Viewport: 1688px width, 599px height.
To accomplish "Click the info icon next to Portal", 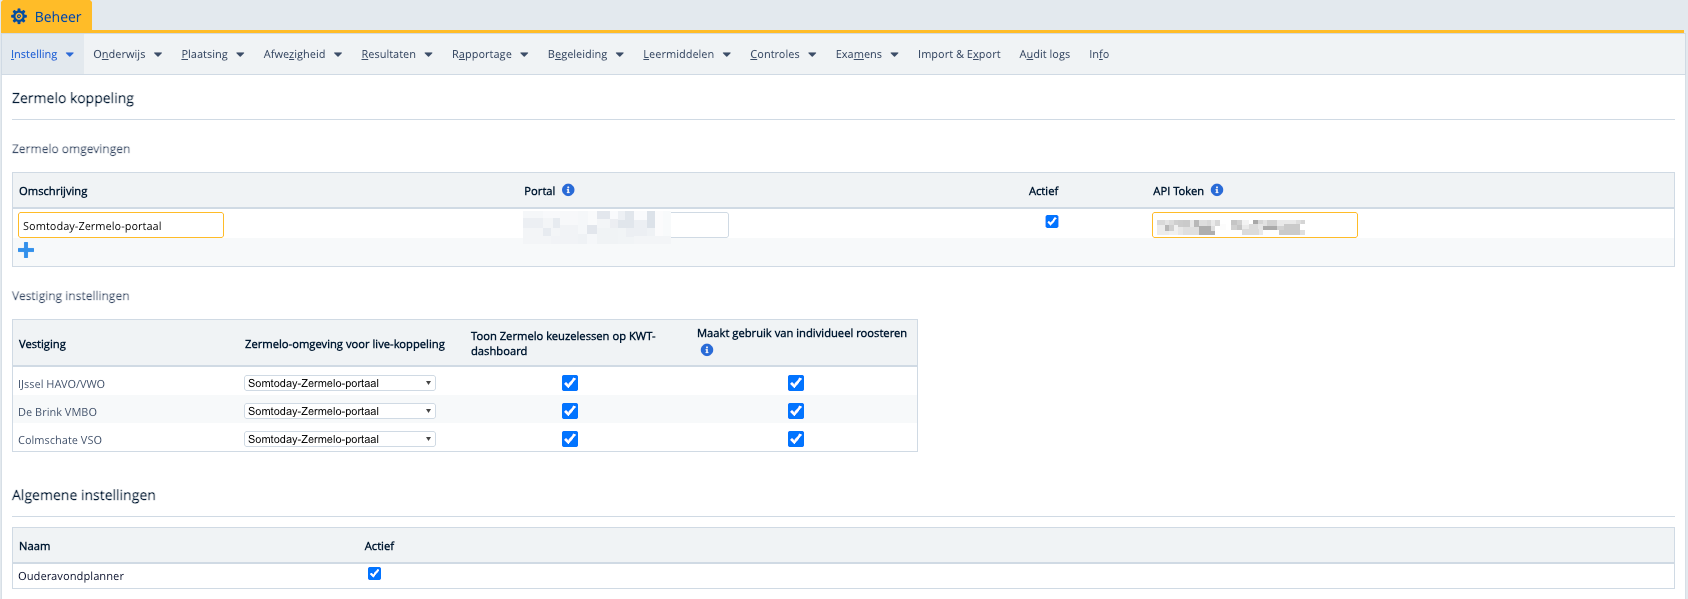I will pos(568,190).
